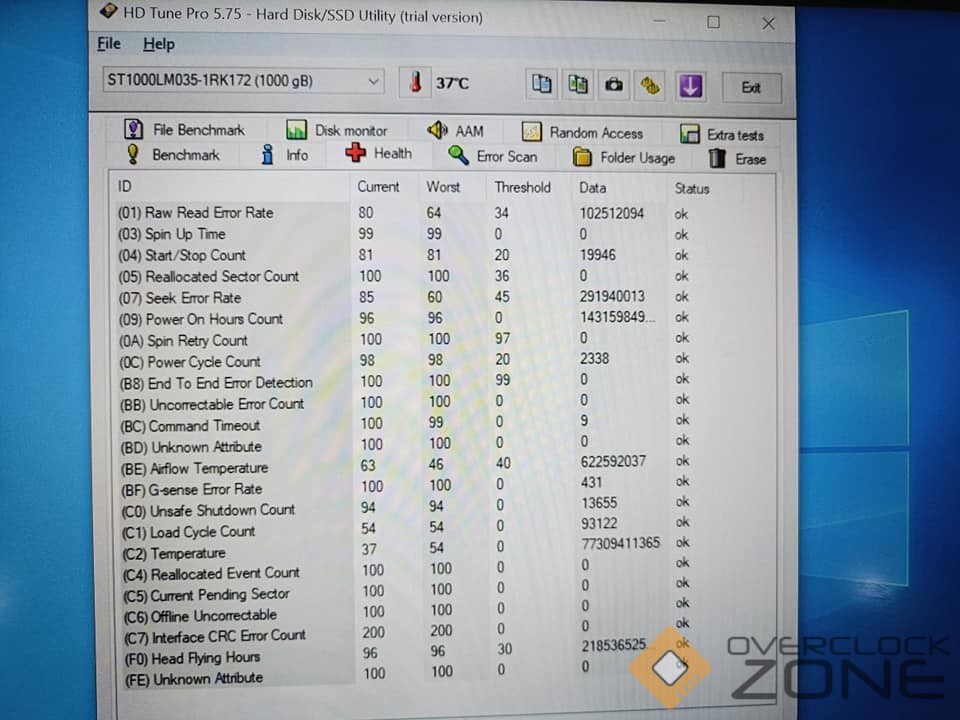Sort by the Status column header
This screenshot has width=960, height=720.
pyautogui.click(x=692, y=189)
